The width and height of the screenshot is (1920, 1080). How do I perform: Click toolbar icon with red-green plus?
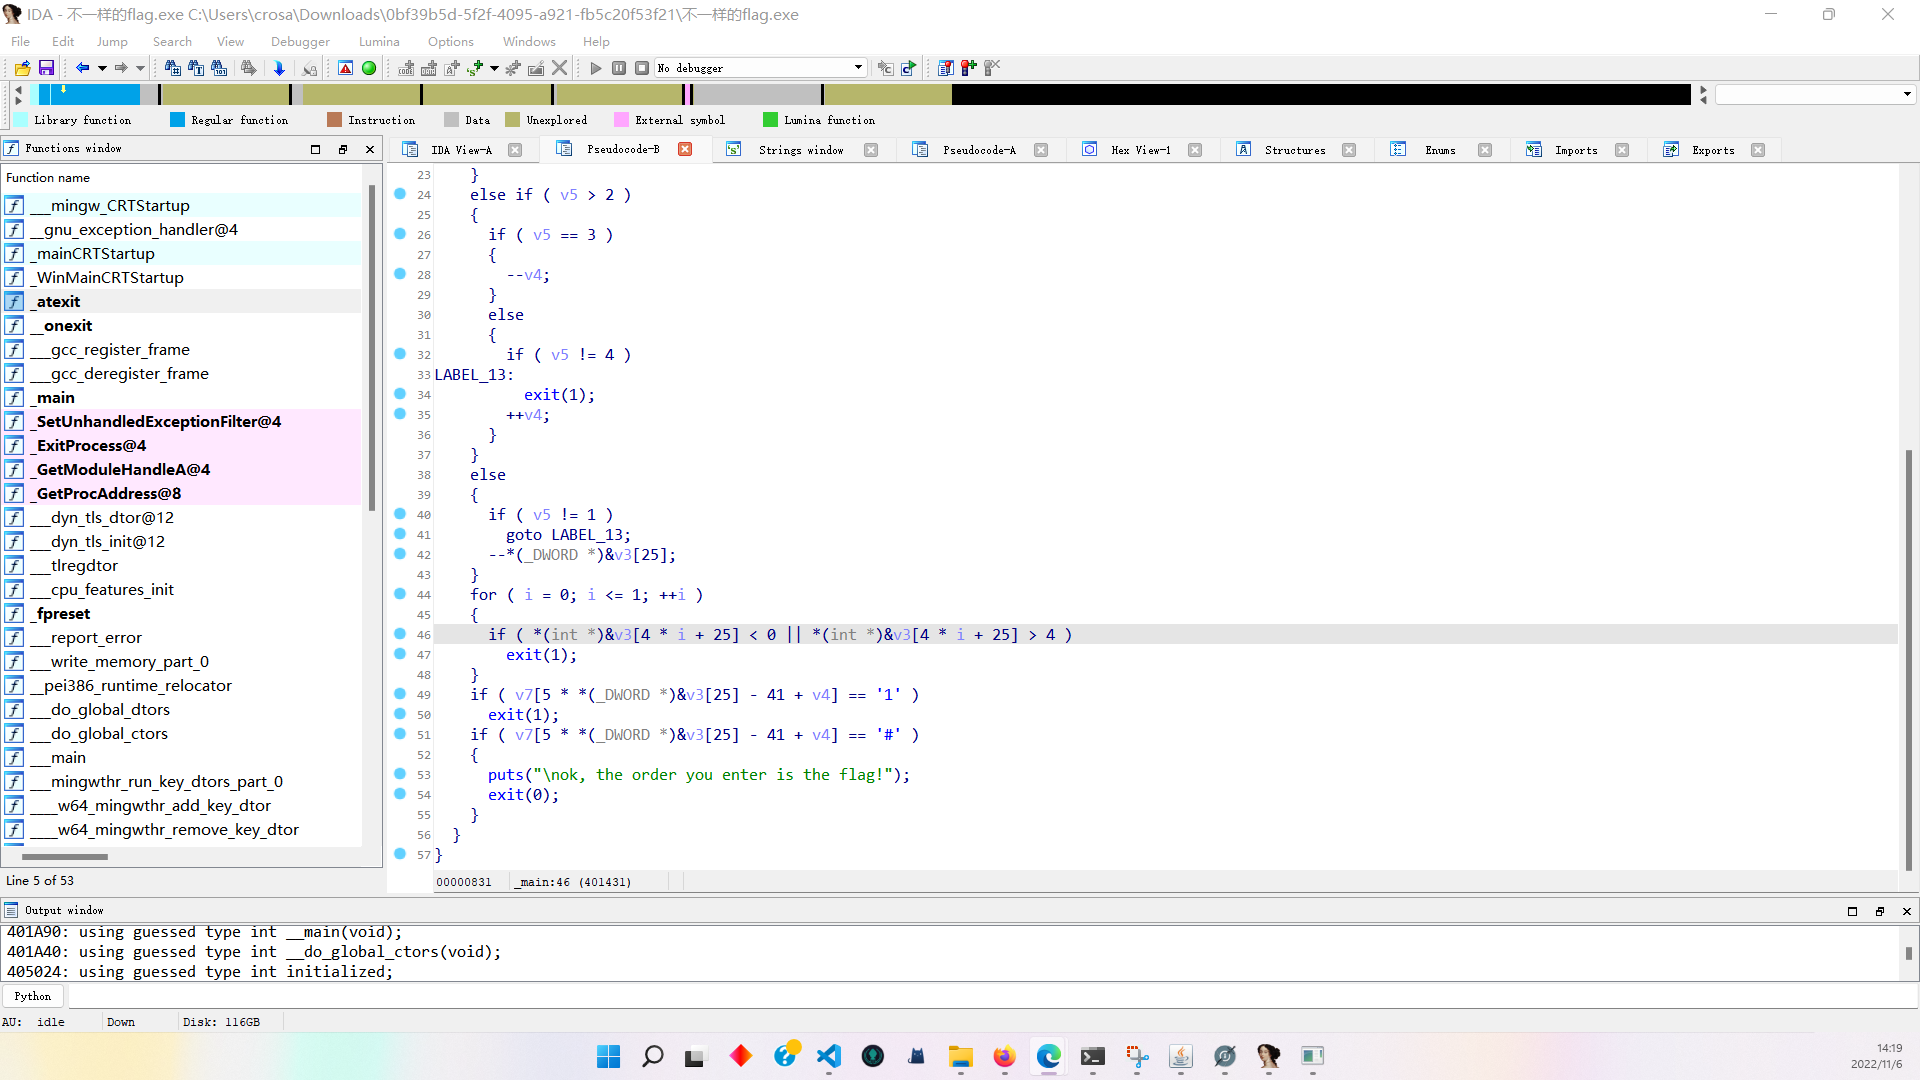(x=968, y=68)
